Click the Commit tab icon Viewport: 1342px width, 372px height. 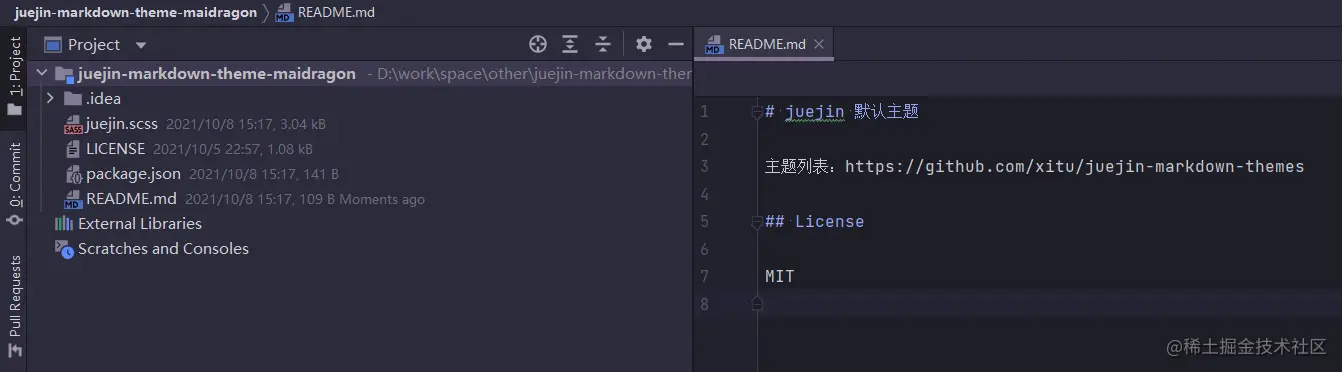point(14,220)
